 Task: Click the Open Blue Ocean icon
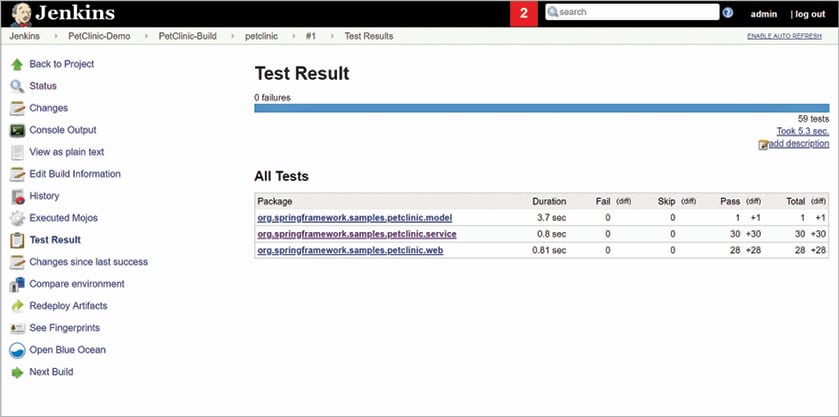click(17, 350)
